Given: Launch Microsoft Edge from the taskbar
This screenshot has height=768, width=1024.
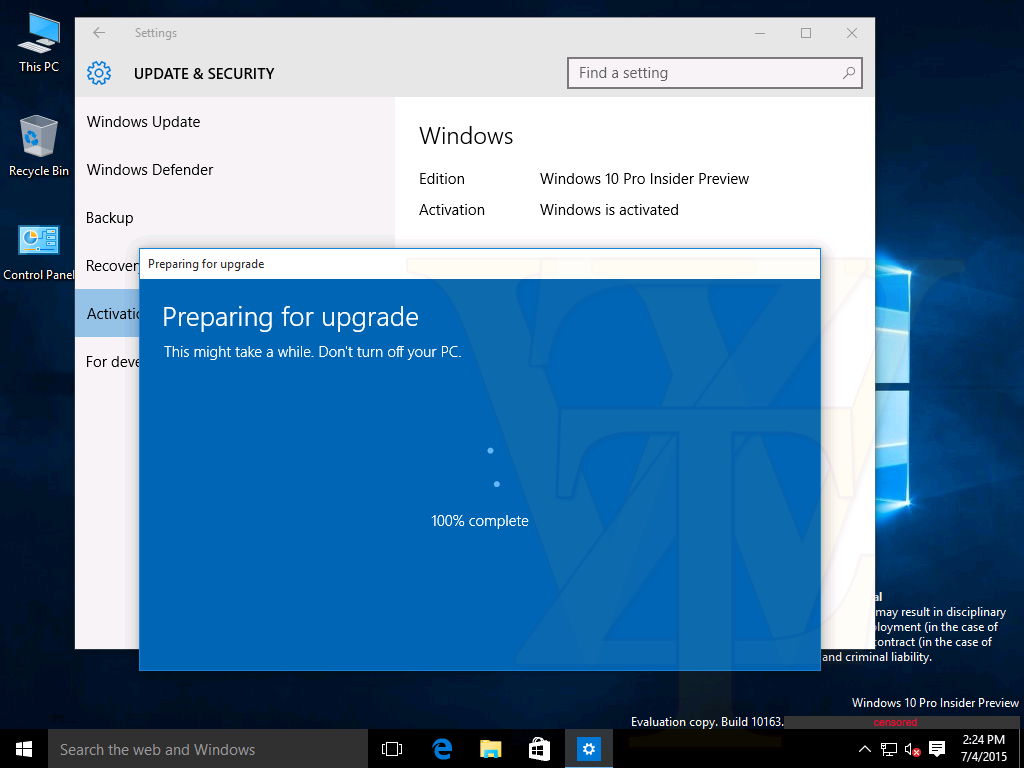Looking at the screenshot, I should [442, 749].
